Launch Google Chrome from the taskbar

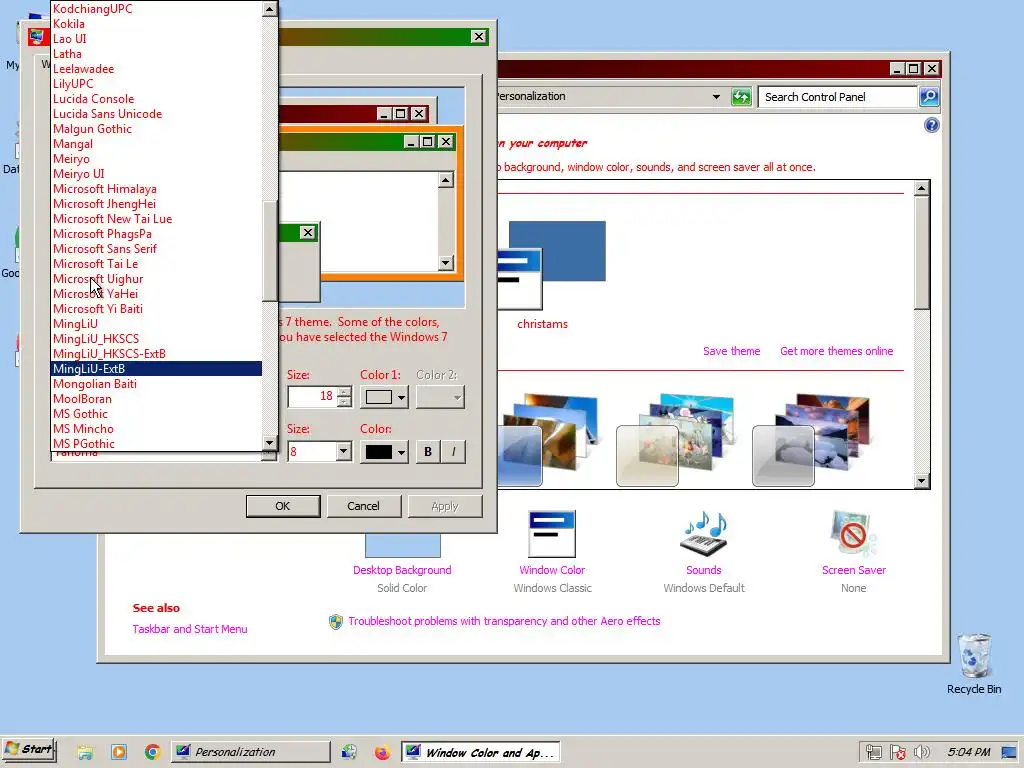[x=153, y=752]
